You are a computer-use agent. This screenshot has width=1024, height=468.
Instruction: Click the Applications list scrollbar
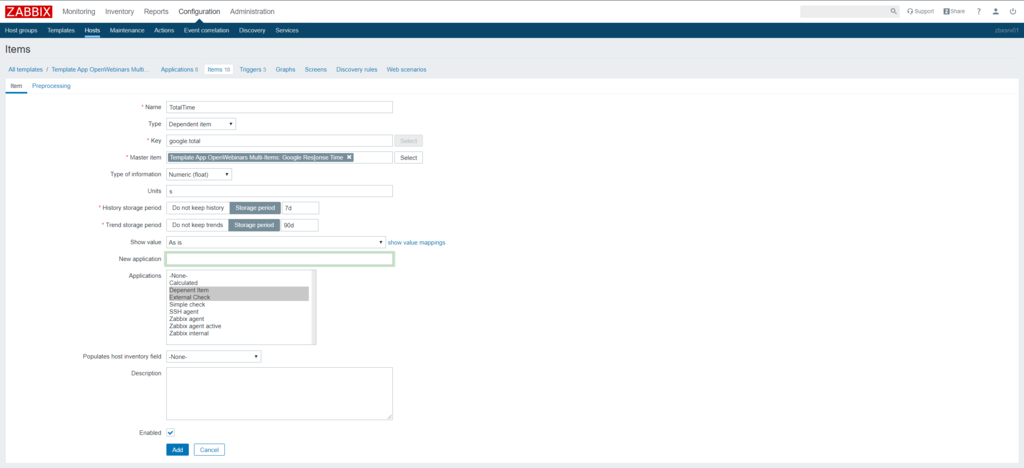313,306
